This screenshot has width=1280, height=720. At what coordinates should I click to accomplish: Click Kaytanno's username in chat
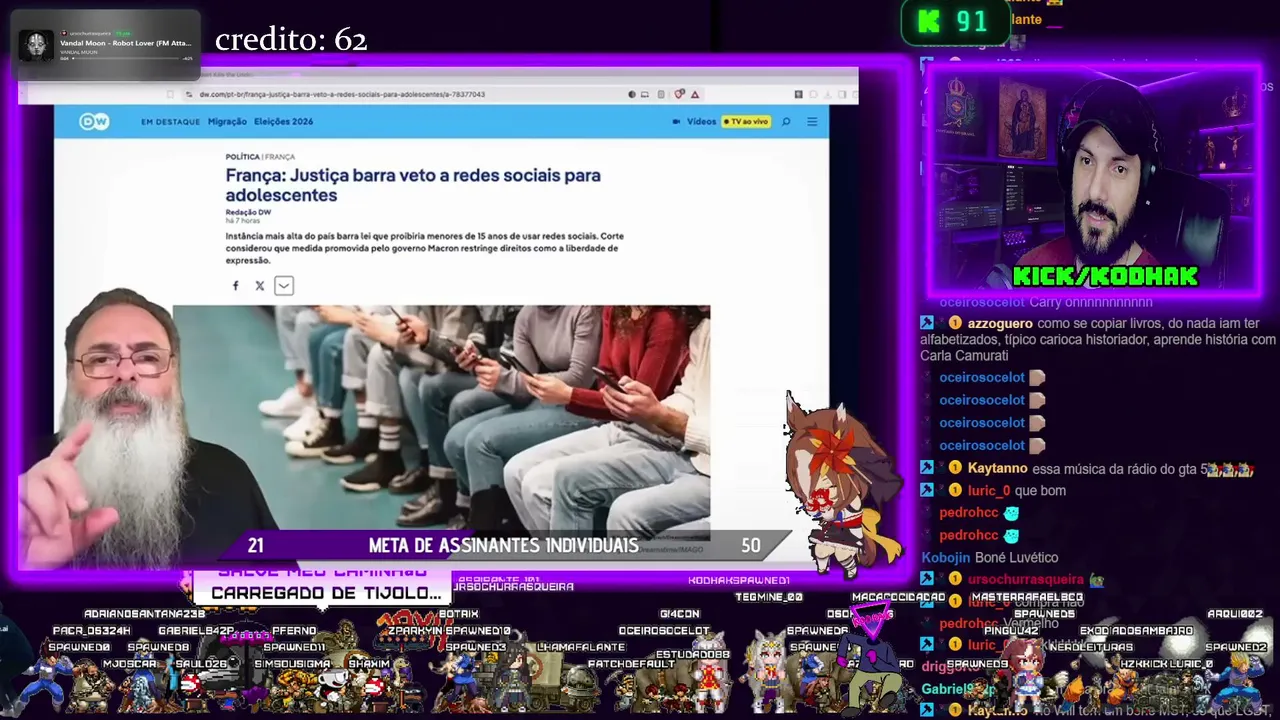pos(997,468)
